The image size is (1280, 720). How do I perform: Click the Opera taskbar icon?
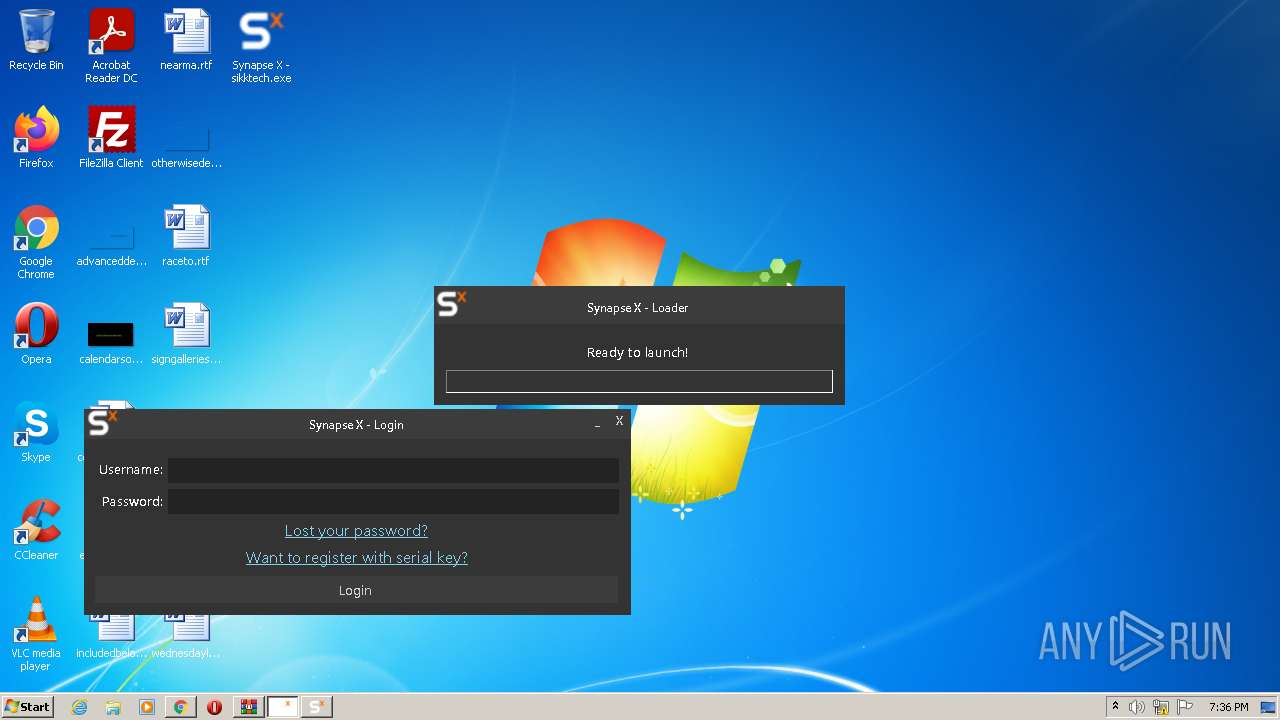point(215,707)
